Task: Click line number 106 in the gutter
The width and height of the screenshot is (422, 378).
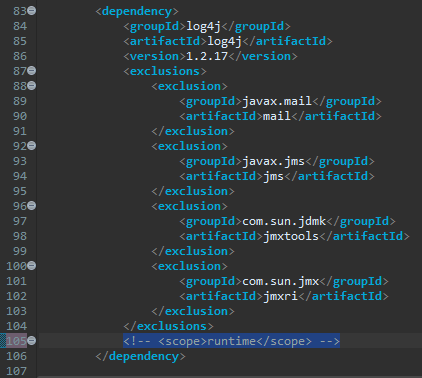Action: 17,356
